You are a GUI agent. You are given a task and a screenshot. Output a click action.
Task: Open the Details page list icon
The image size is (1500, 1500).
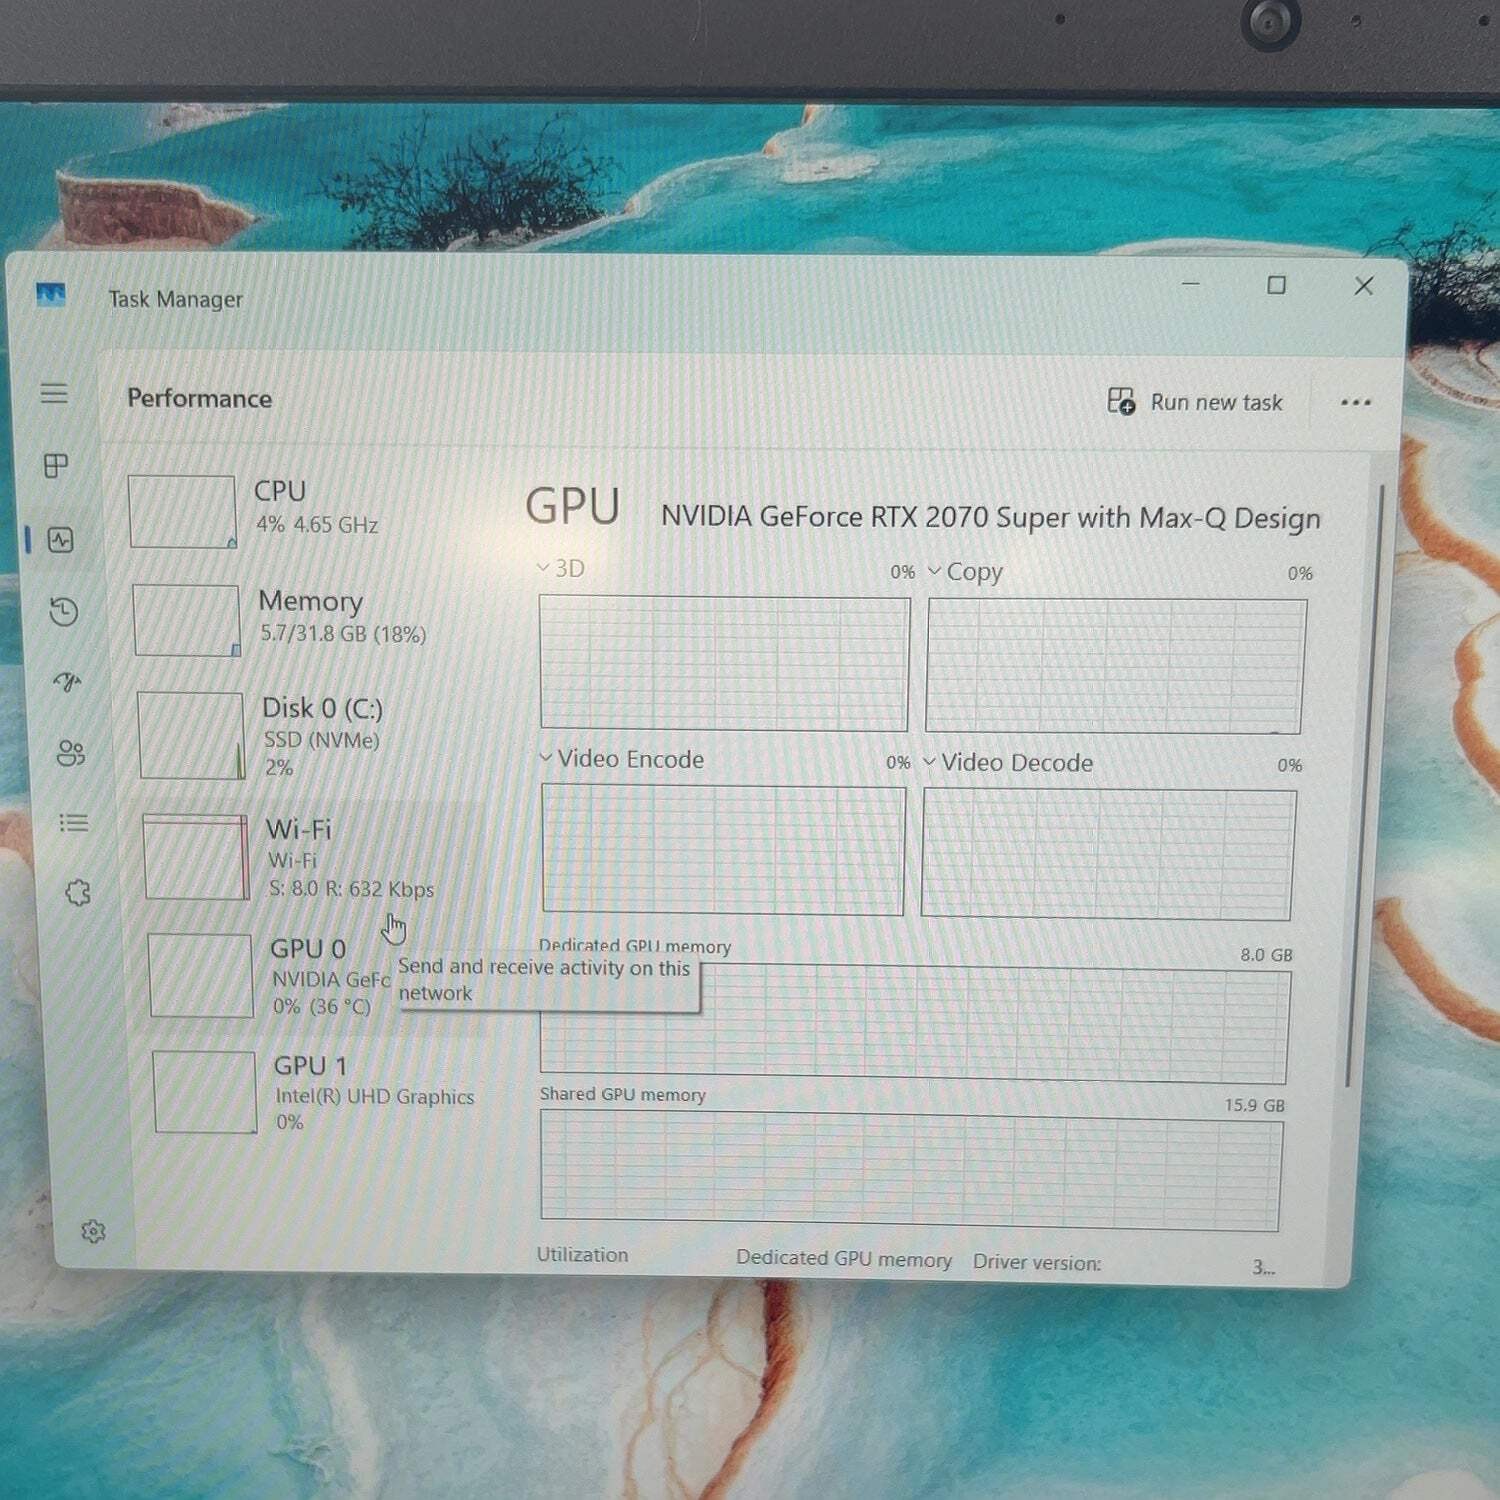point(74,823)
